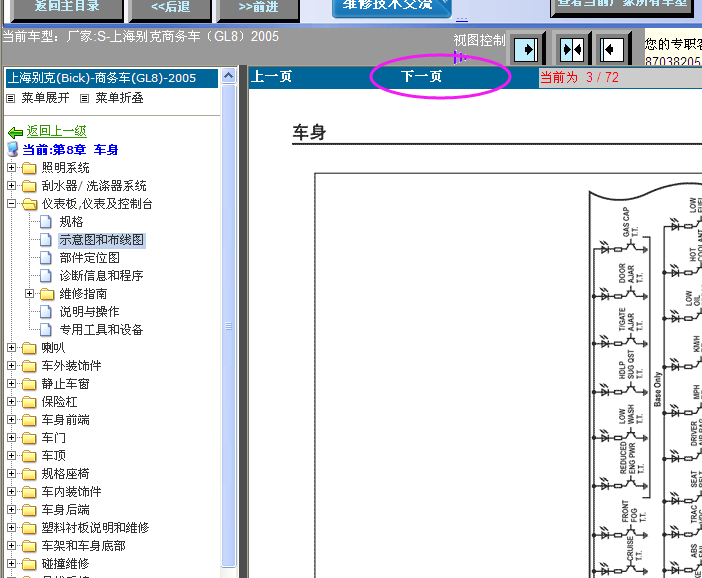
Task: Click the 车顶 folder icon
Action: click(x=29, y=456)
